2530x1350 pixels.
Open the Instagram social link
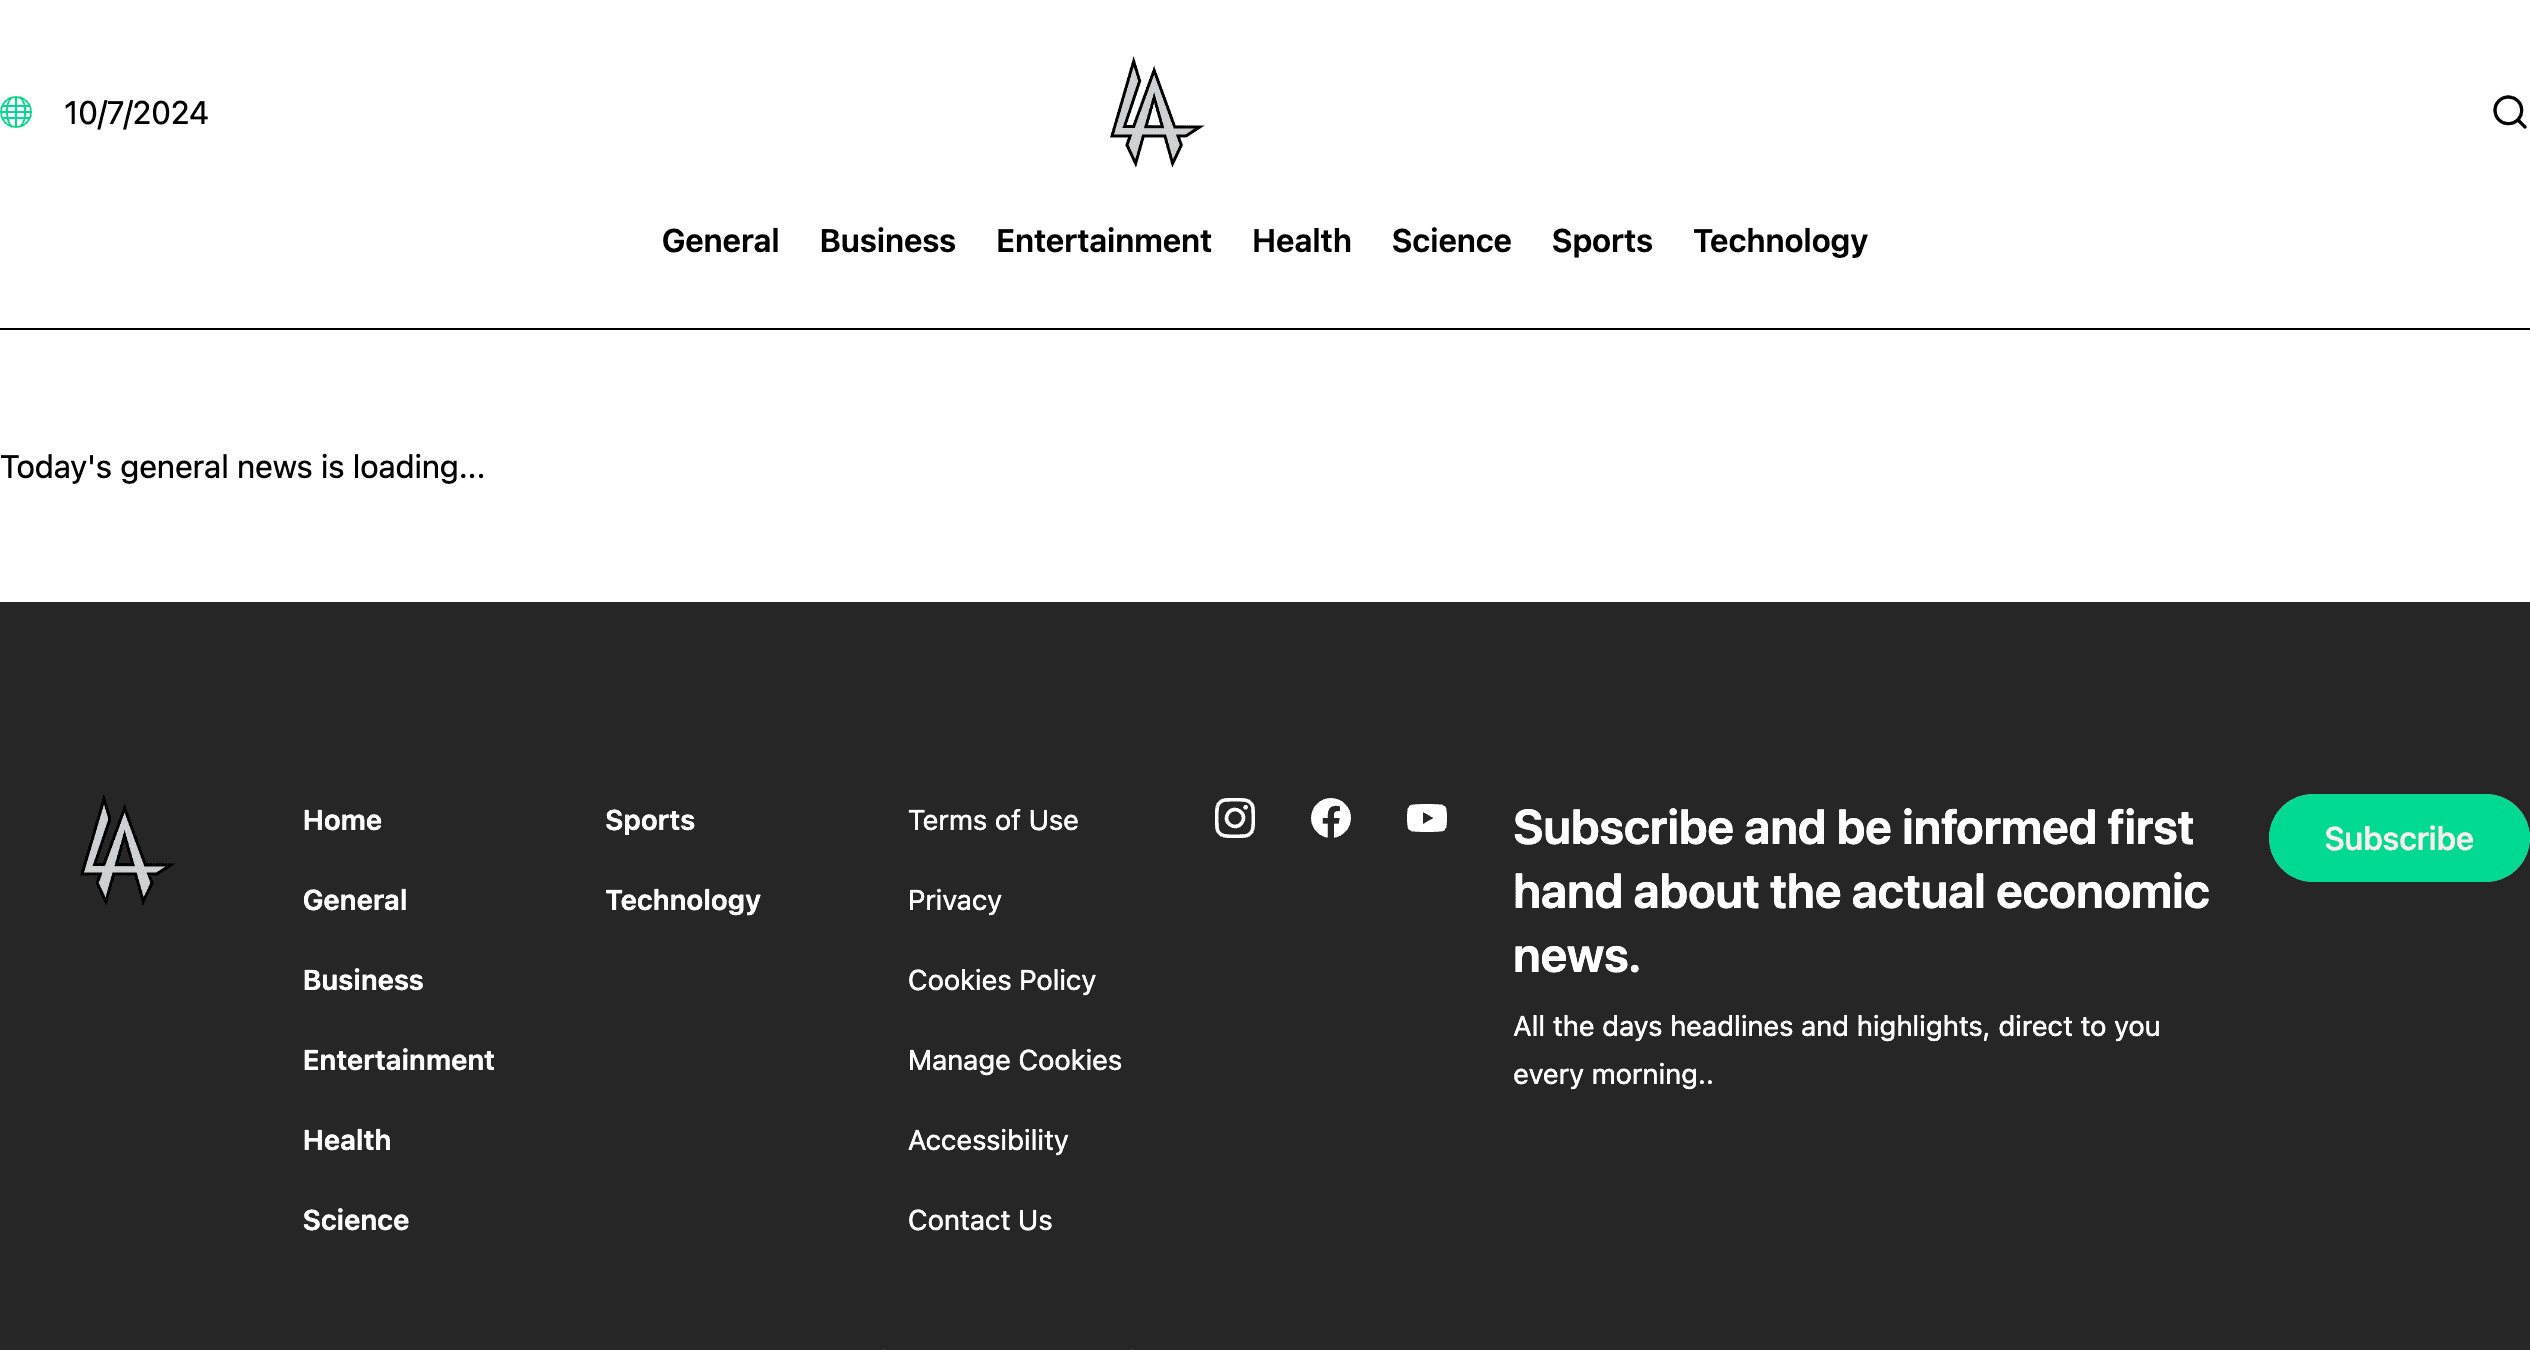1235,818
